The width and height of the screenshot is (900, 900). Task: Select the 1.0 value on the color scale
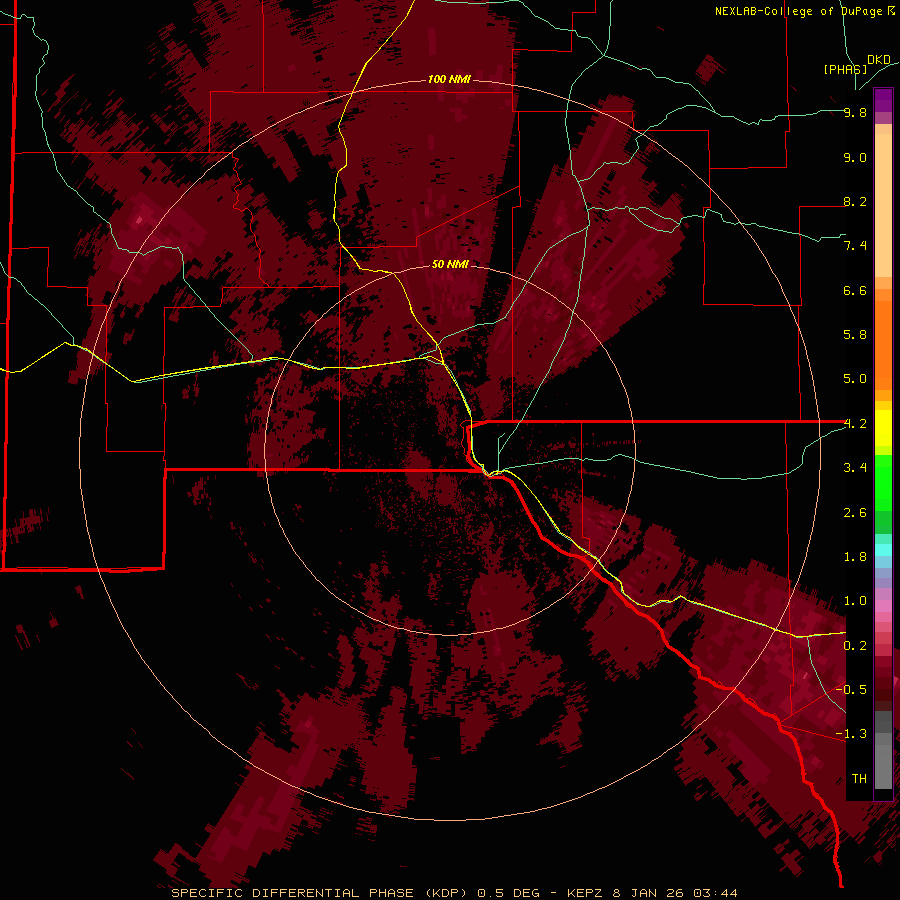click(x=855, y=602)
